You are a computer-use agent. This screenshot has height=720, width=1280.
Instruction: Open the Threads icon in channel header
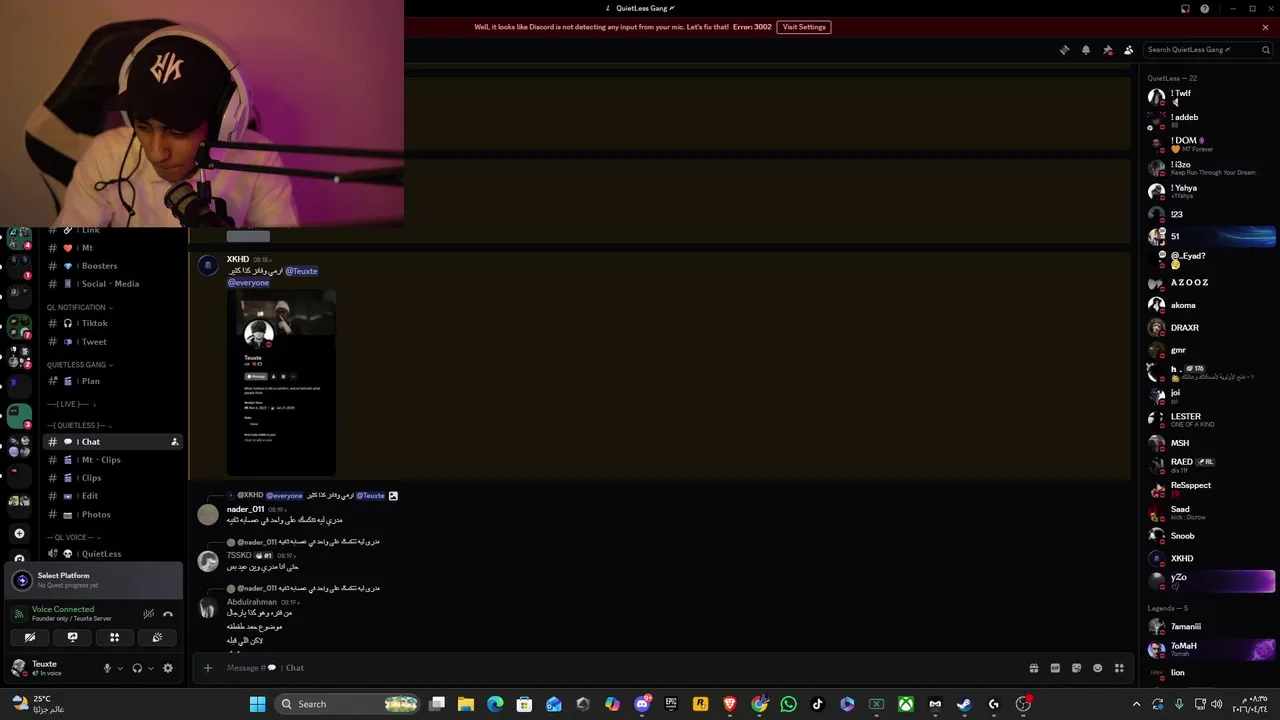pyautogui.click(x=1064, y=50)
